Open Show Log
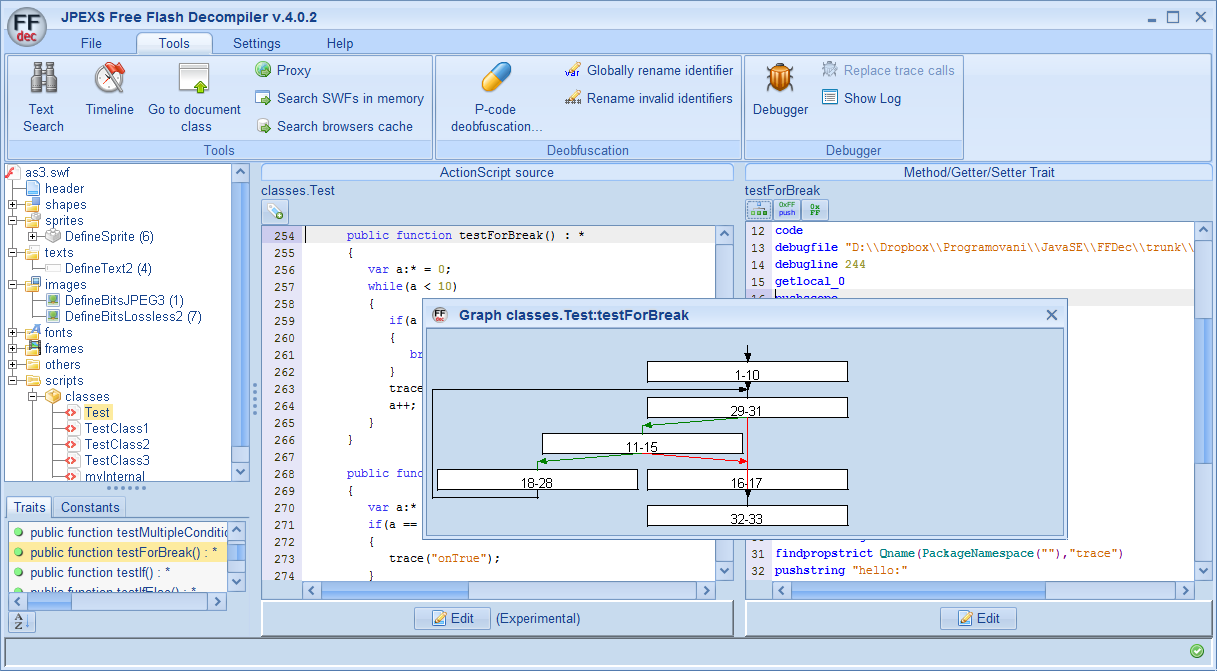Image resolution: width=1217 pixels, height=671 pixels. click(862, 98)
